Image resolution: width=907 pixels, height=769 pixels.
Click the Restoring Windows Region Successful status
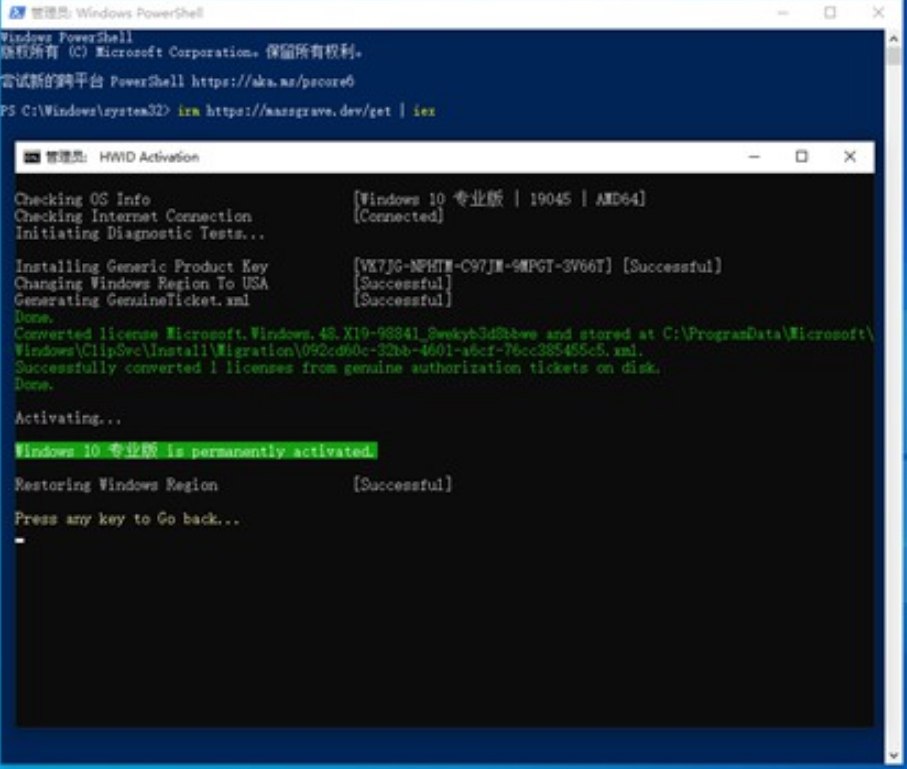[403, 485]
